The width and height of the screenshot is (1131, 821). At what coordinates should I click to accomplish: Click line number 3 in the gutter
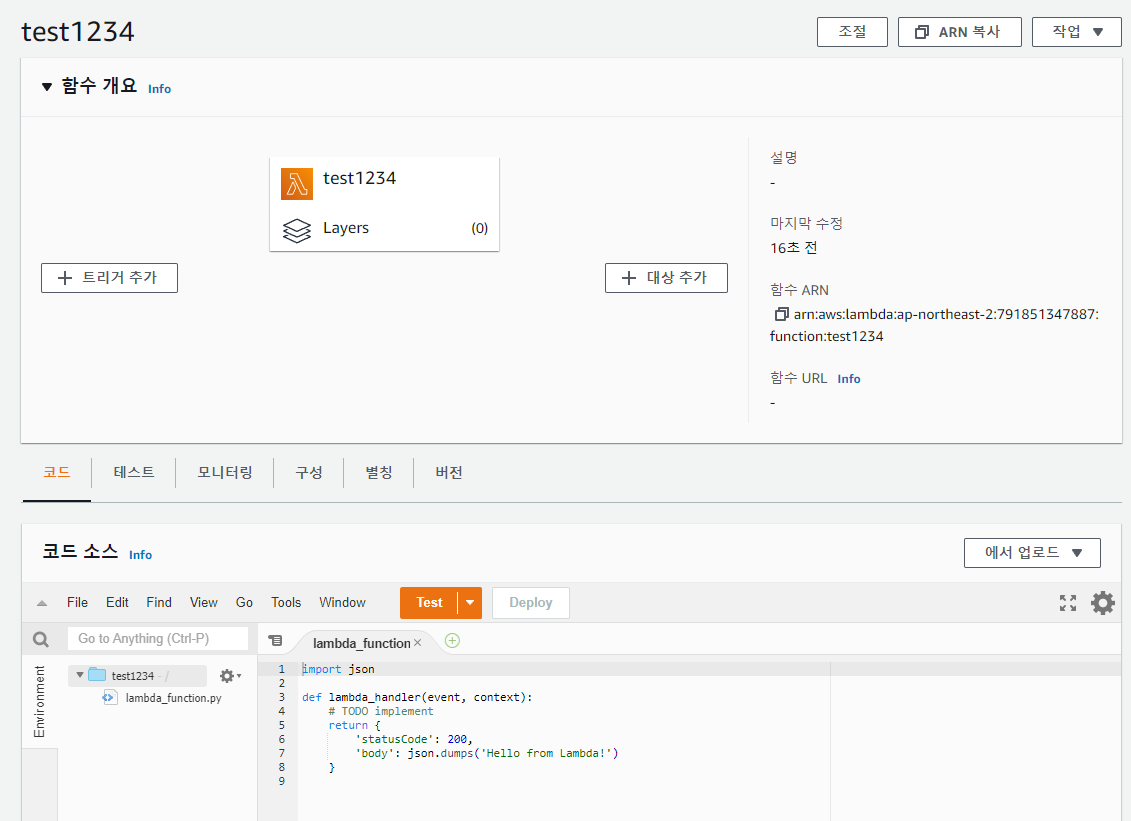click(x=282, y=697)
